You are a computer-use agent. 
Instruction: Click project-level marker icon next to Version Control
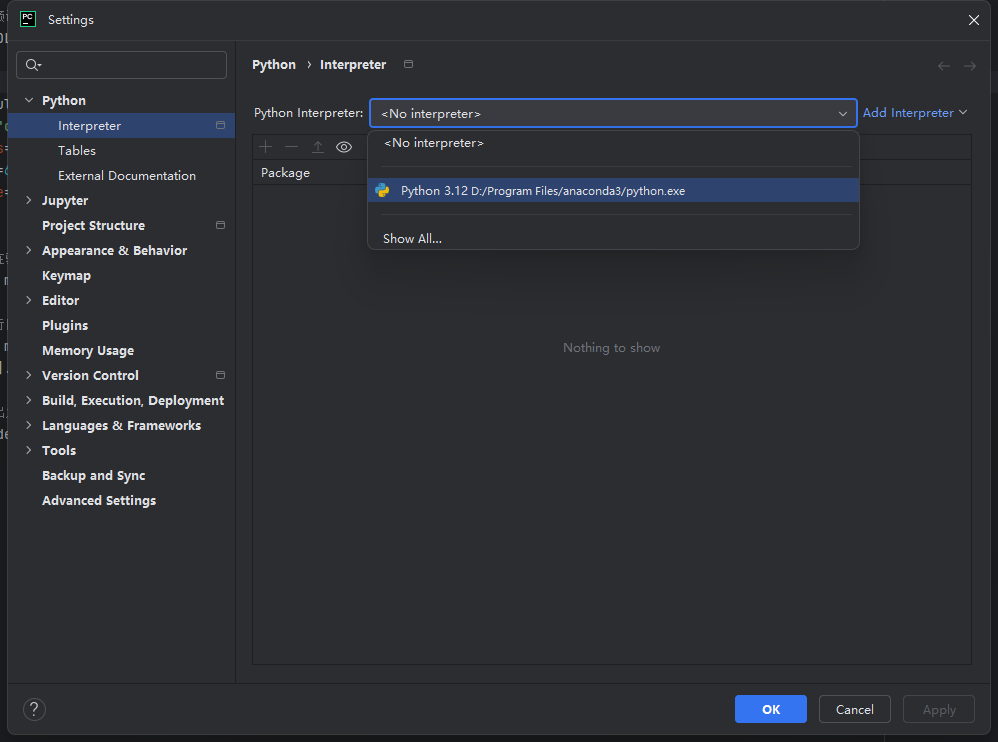click(220, 375)
